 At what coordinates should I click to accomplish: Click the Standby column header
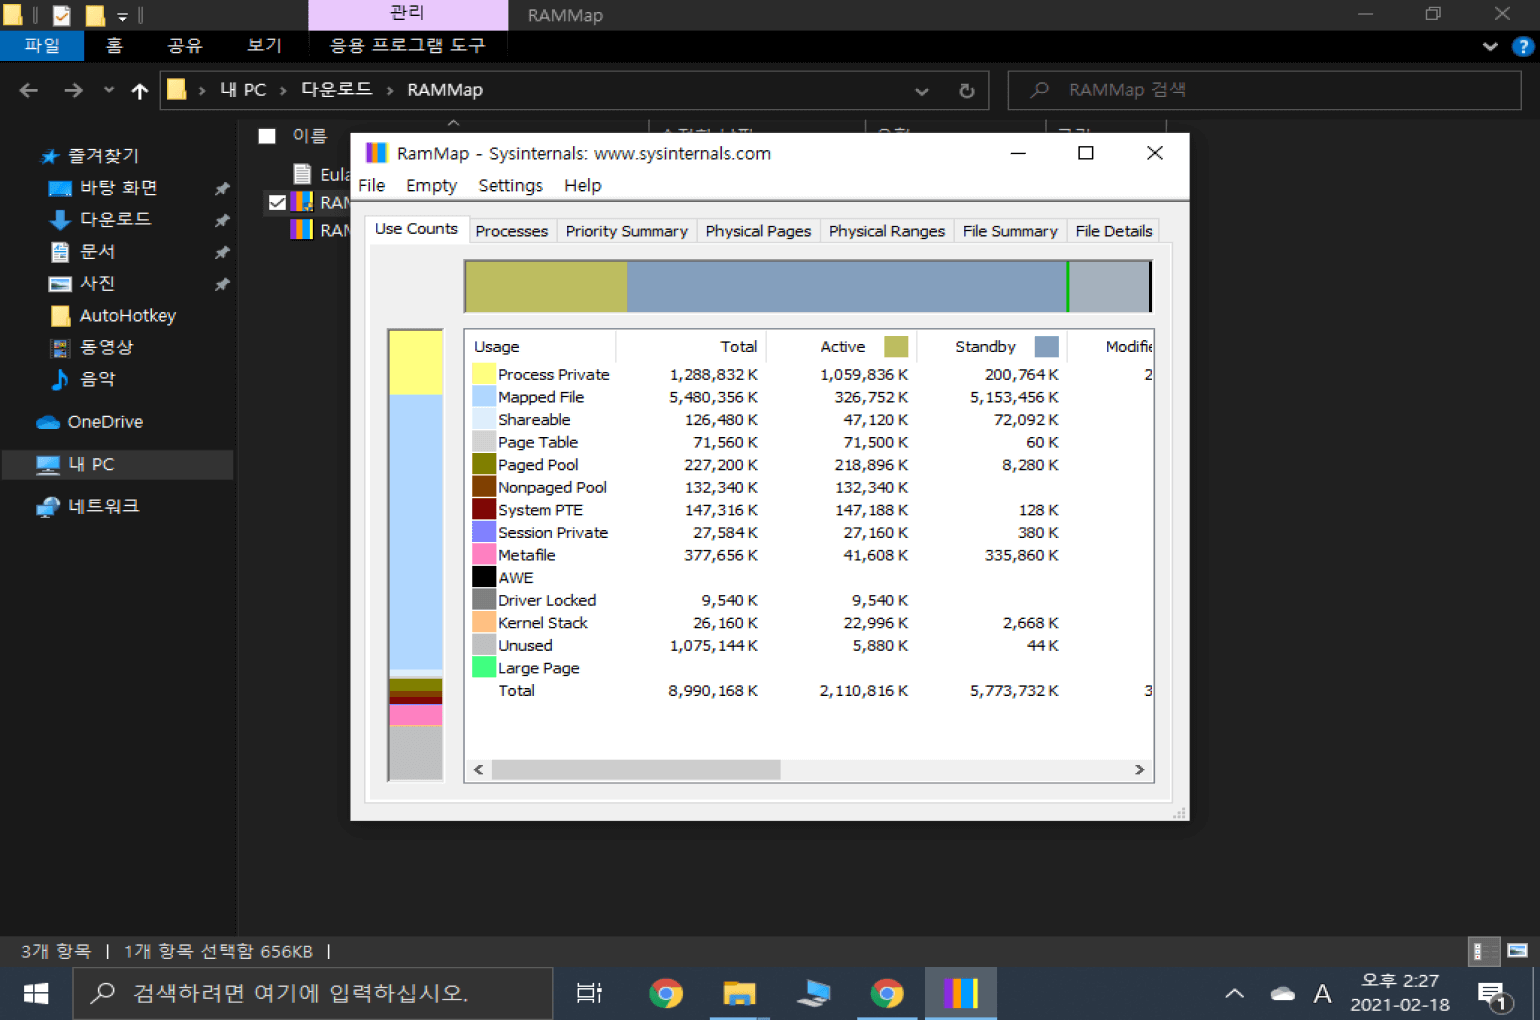click(985, 346)
